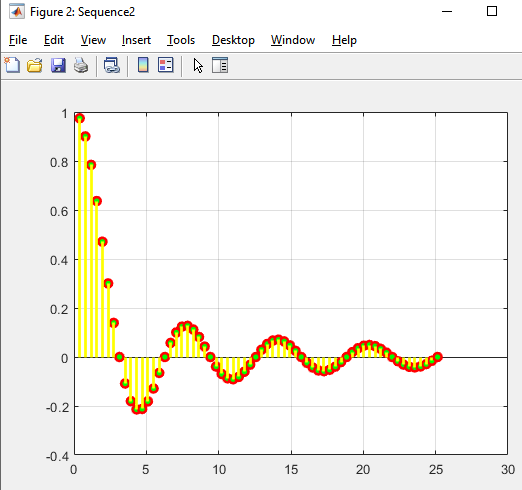The image size is (522, 490).
Task: Open the Help menu
Action: [344, 40]
